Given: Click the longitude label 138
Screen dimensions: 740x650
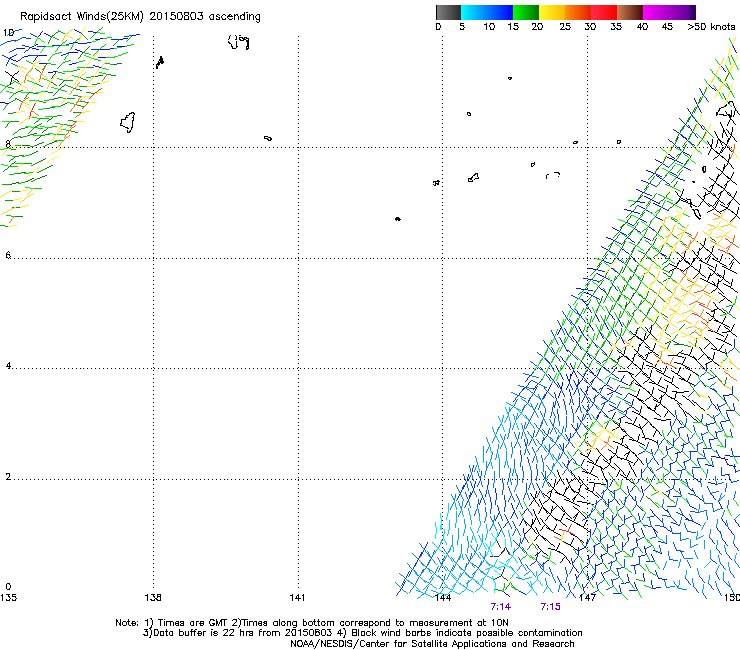Looking at the screenshot, I should 153,598.
